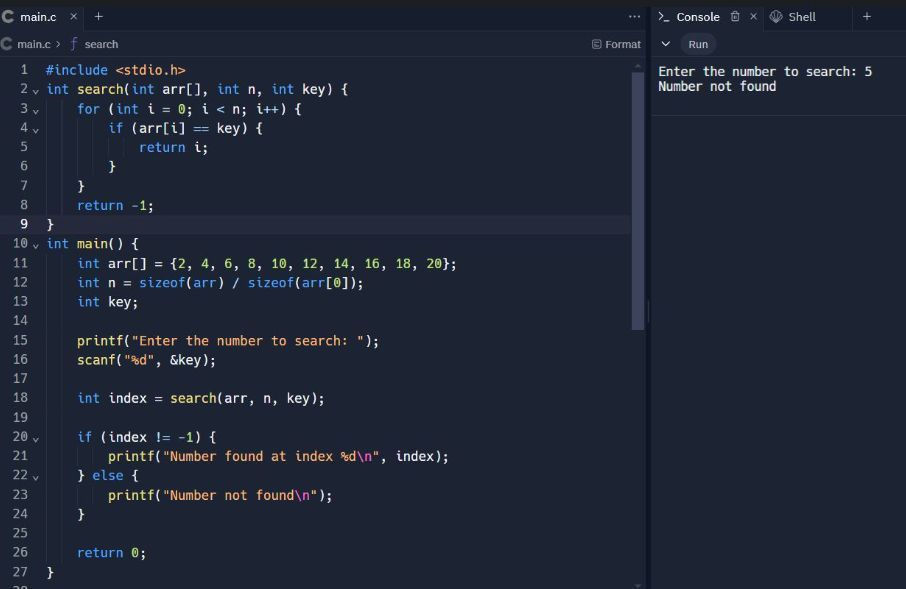Click the 'printf("Enter the number to search: ");' line
Screen dimensions: 906x589
pos(228,341)
